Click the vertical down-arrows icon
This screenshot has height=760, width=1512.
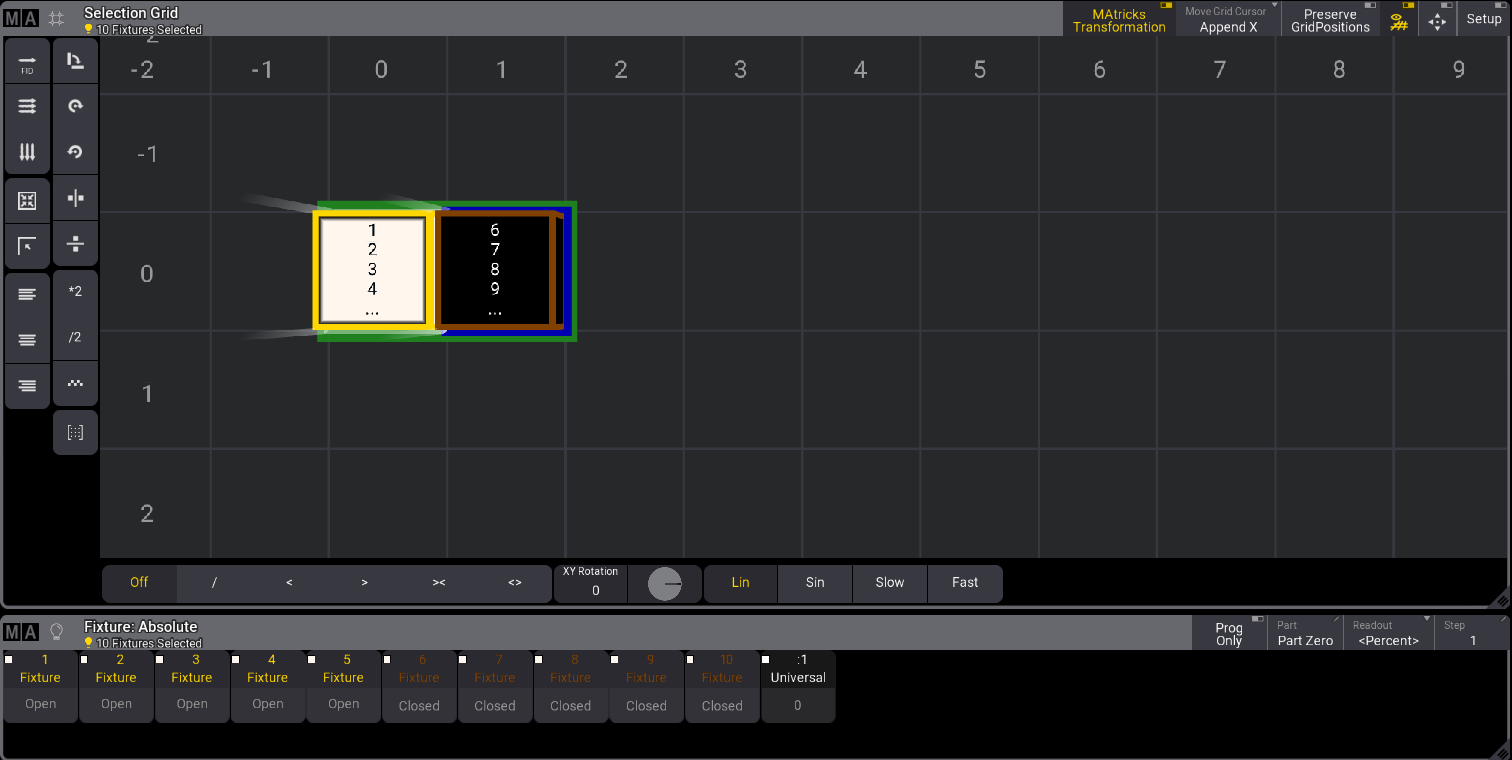pos(27,152)
